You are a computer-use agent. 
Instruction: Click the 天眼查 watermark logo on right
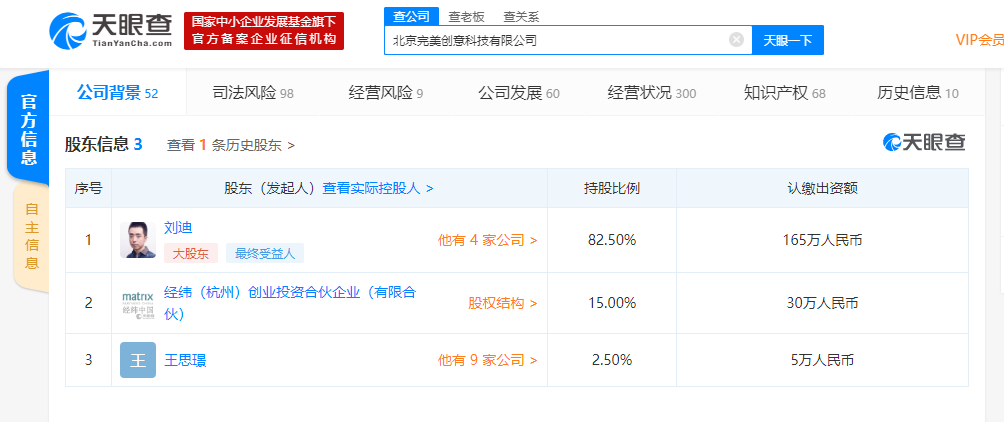click(924, 143)
